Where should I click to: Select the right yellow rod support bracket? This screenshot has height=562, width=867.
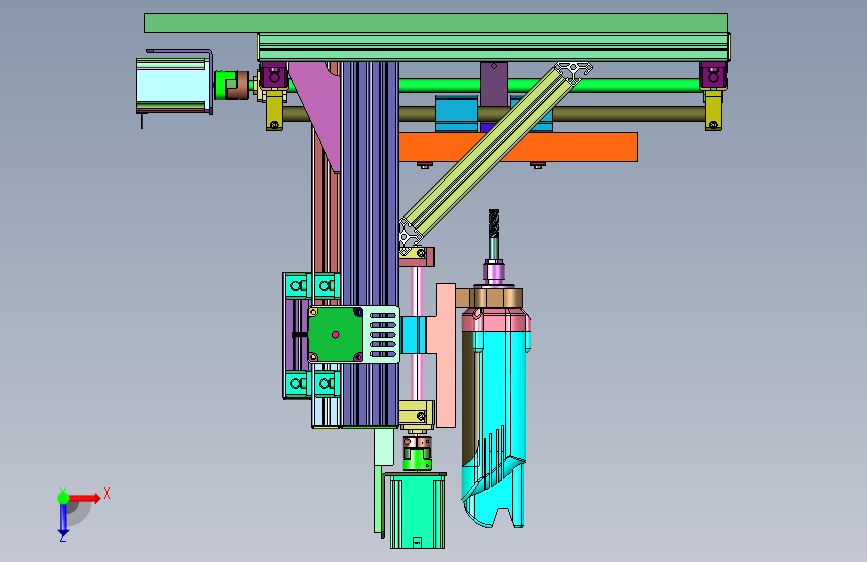click(x=713, y=110)
